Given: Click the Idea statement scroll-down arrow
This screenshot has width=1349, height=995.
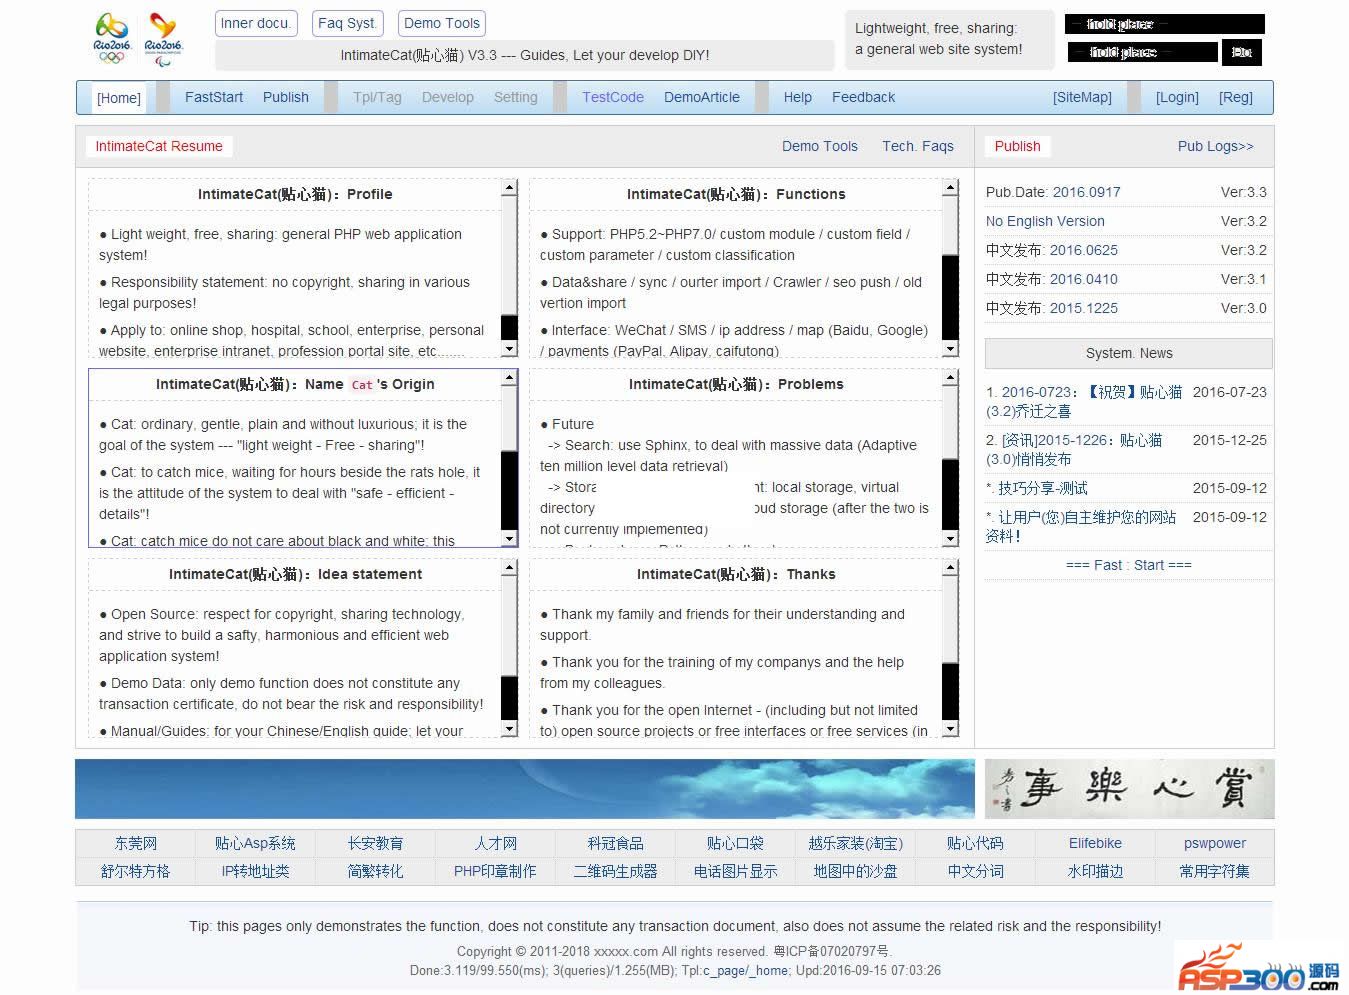Looking at the screenshot, I should tap(509, 729).
